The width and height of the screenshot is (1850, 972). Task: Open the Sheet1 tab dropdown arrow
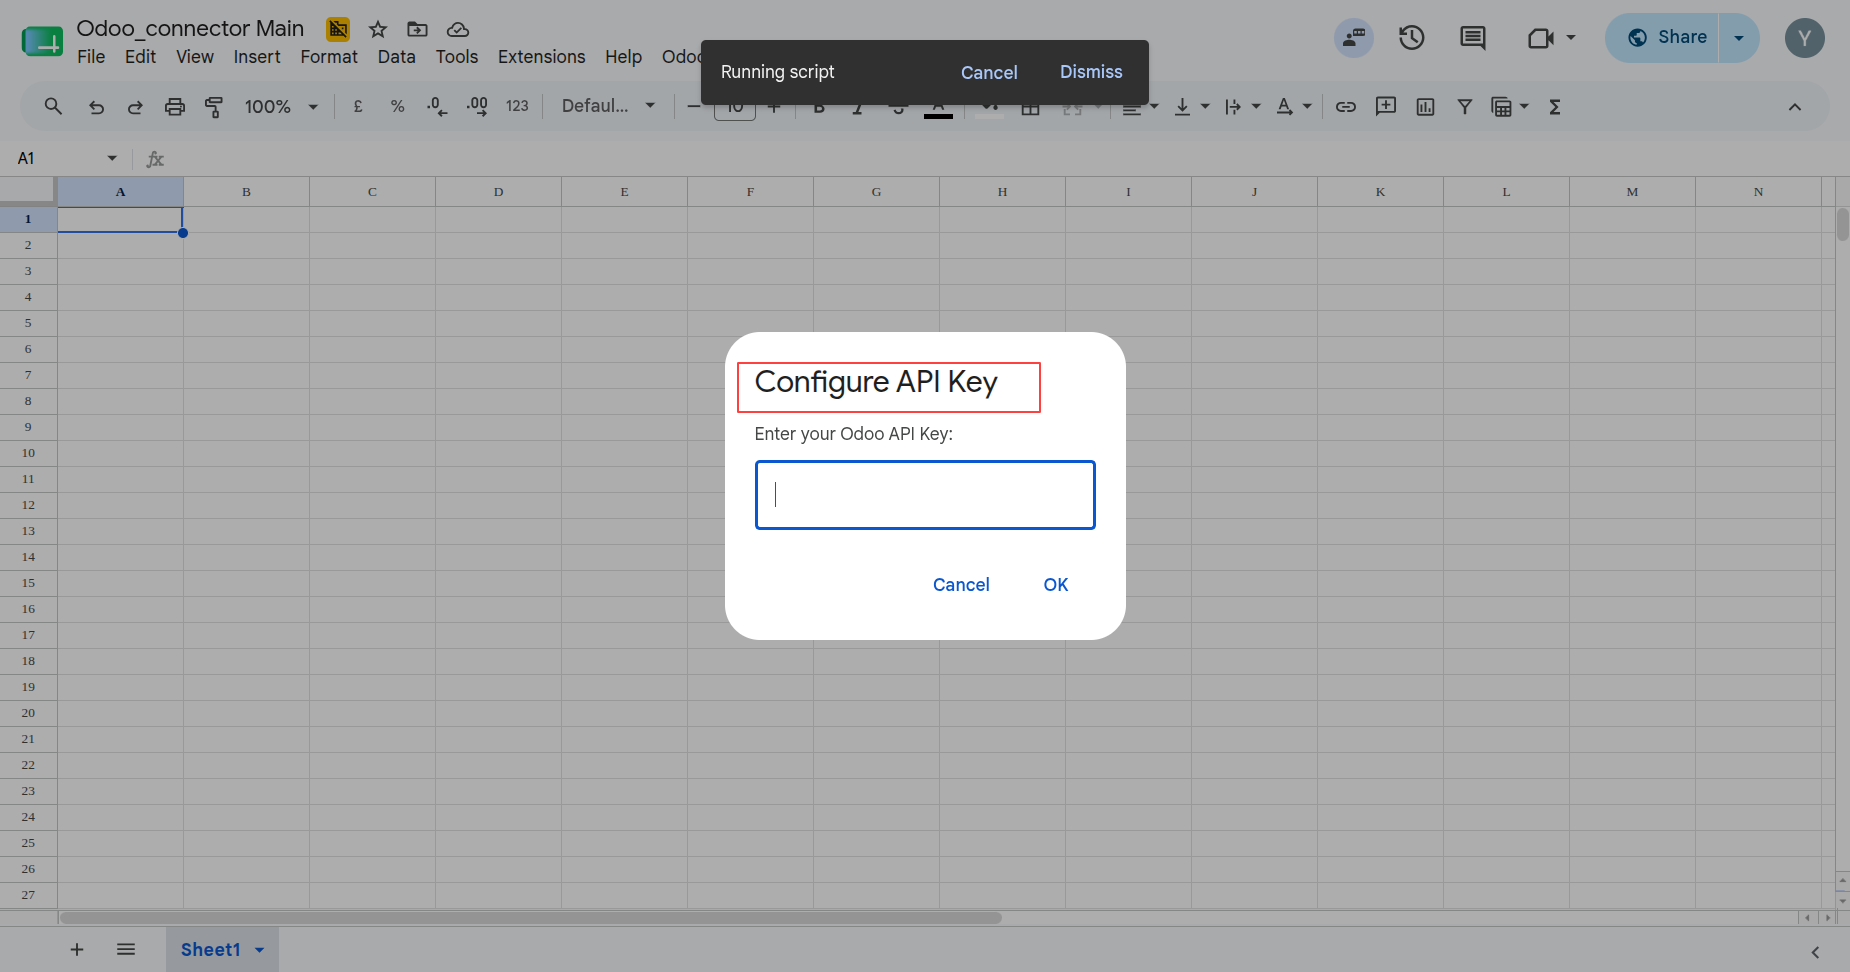tap(260, 949)
